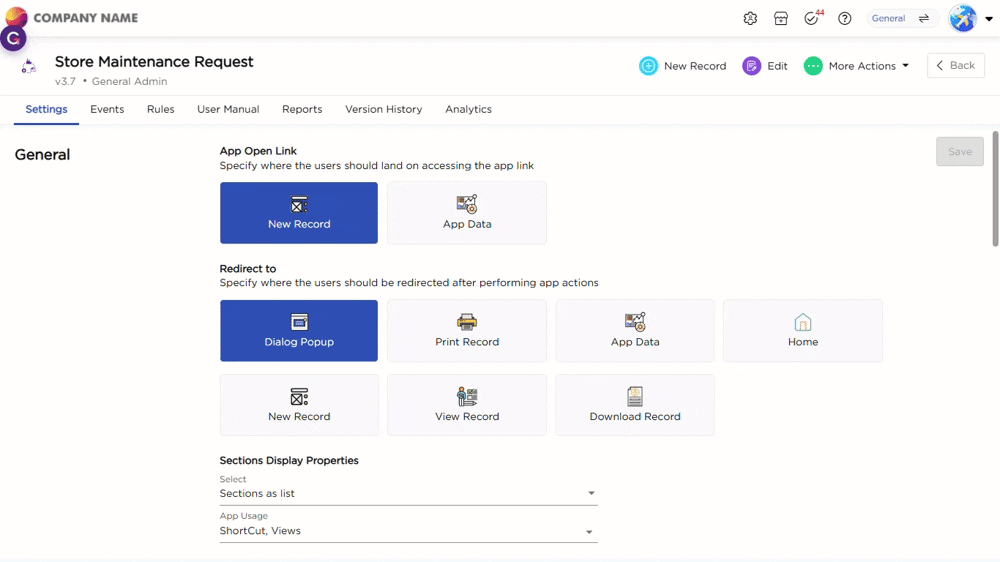Choose Home redirect option
The image size is (1000, 562).
(802, 331)
